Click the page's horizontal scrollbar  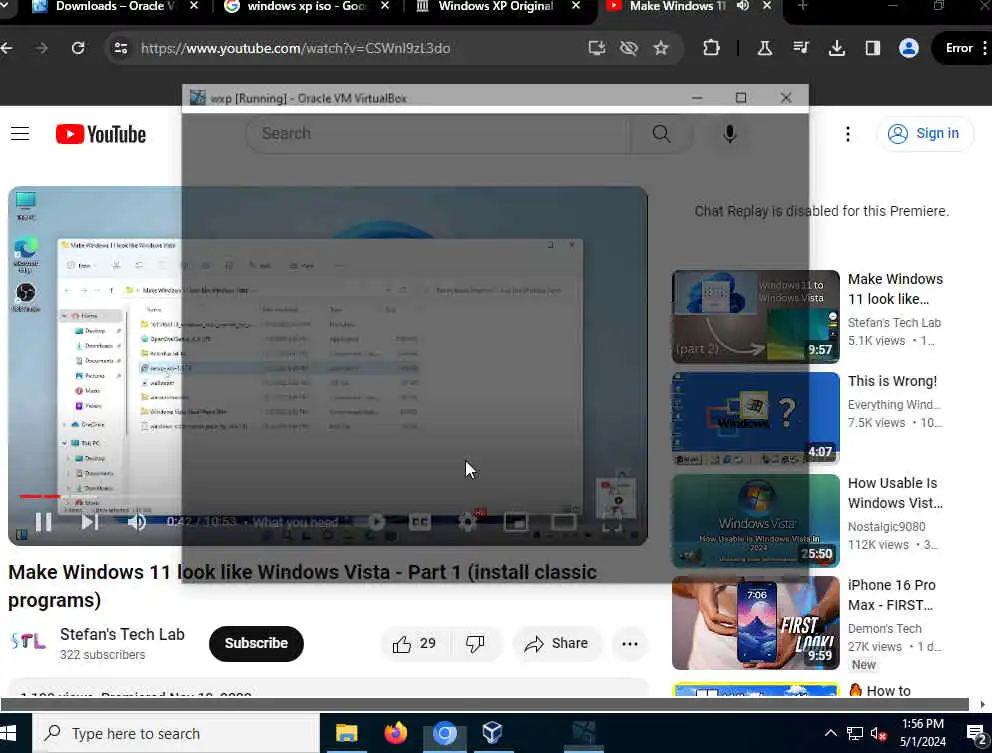485,704
